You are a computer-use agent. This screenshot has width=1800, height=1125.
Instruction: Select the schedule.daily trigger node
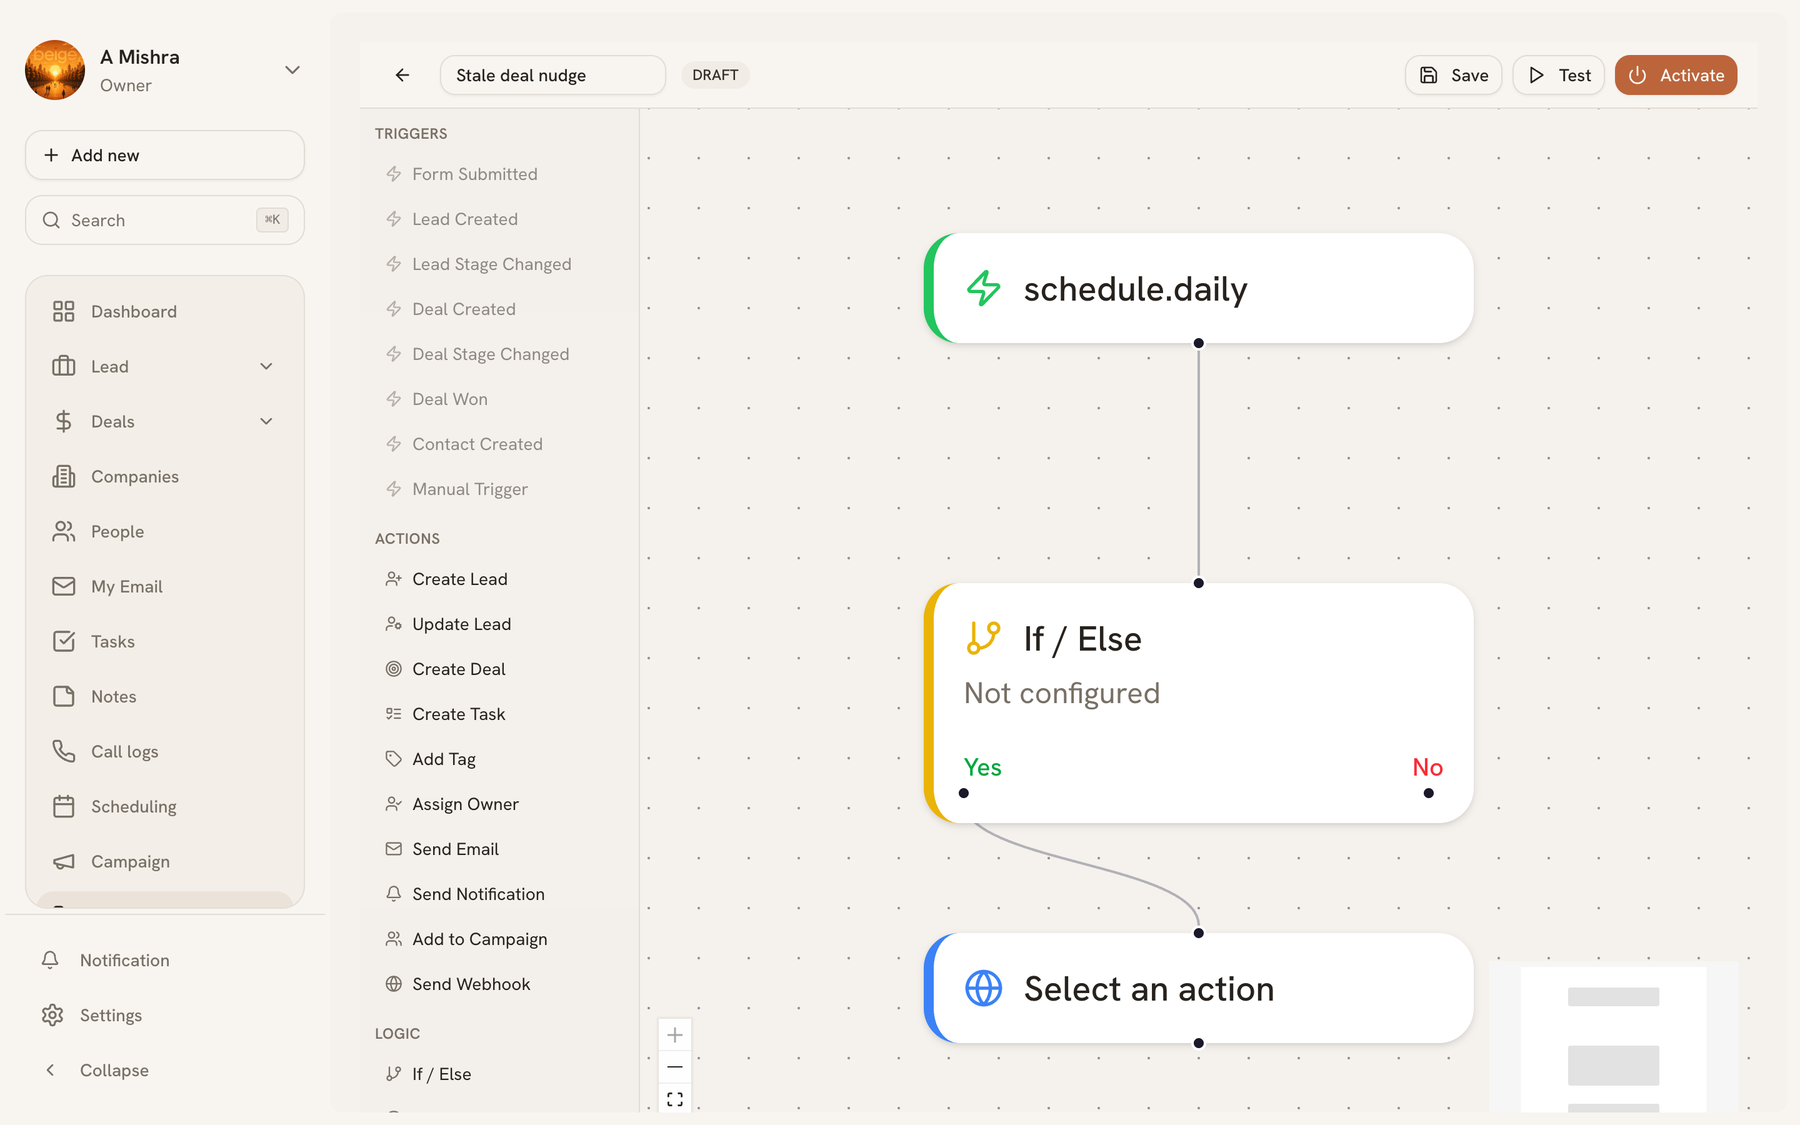pyautogui.click(x=1198, y=288)
